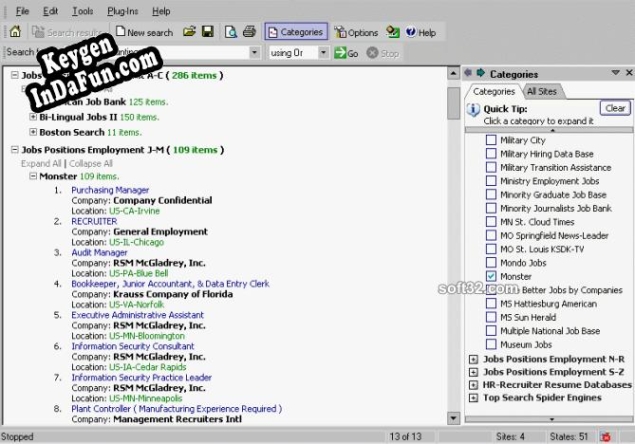Screen dimensions: 635x444
Task: Click the printer icon
Action: 249,32
